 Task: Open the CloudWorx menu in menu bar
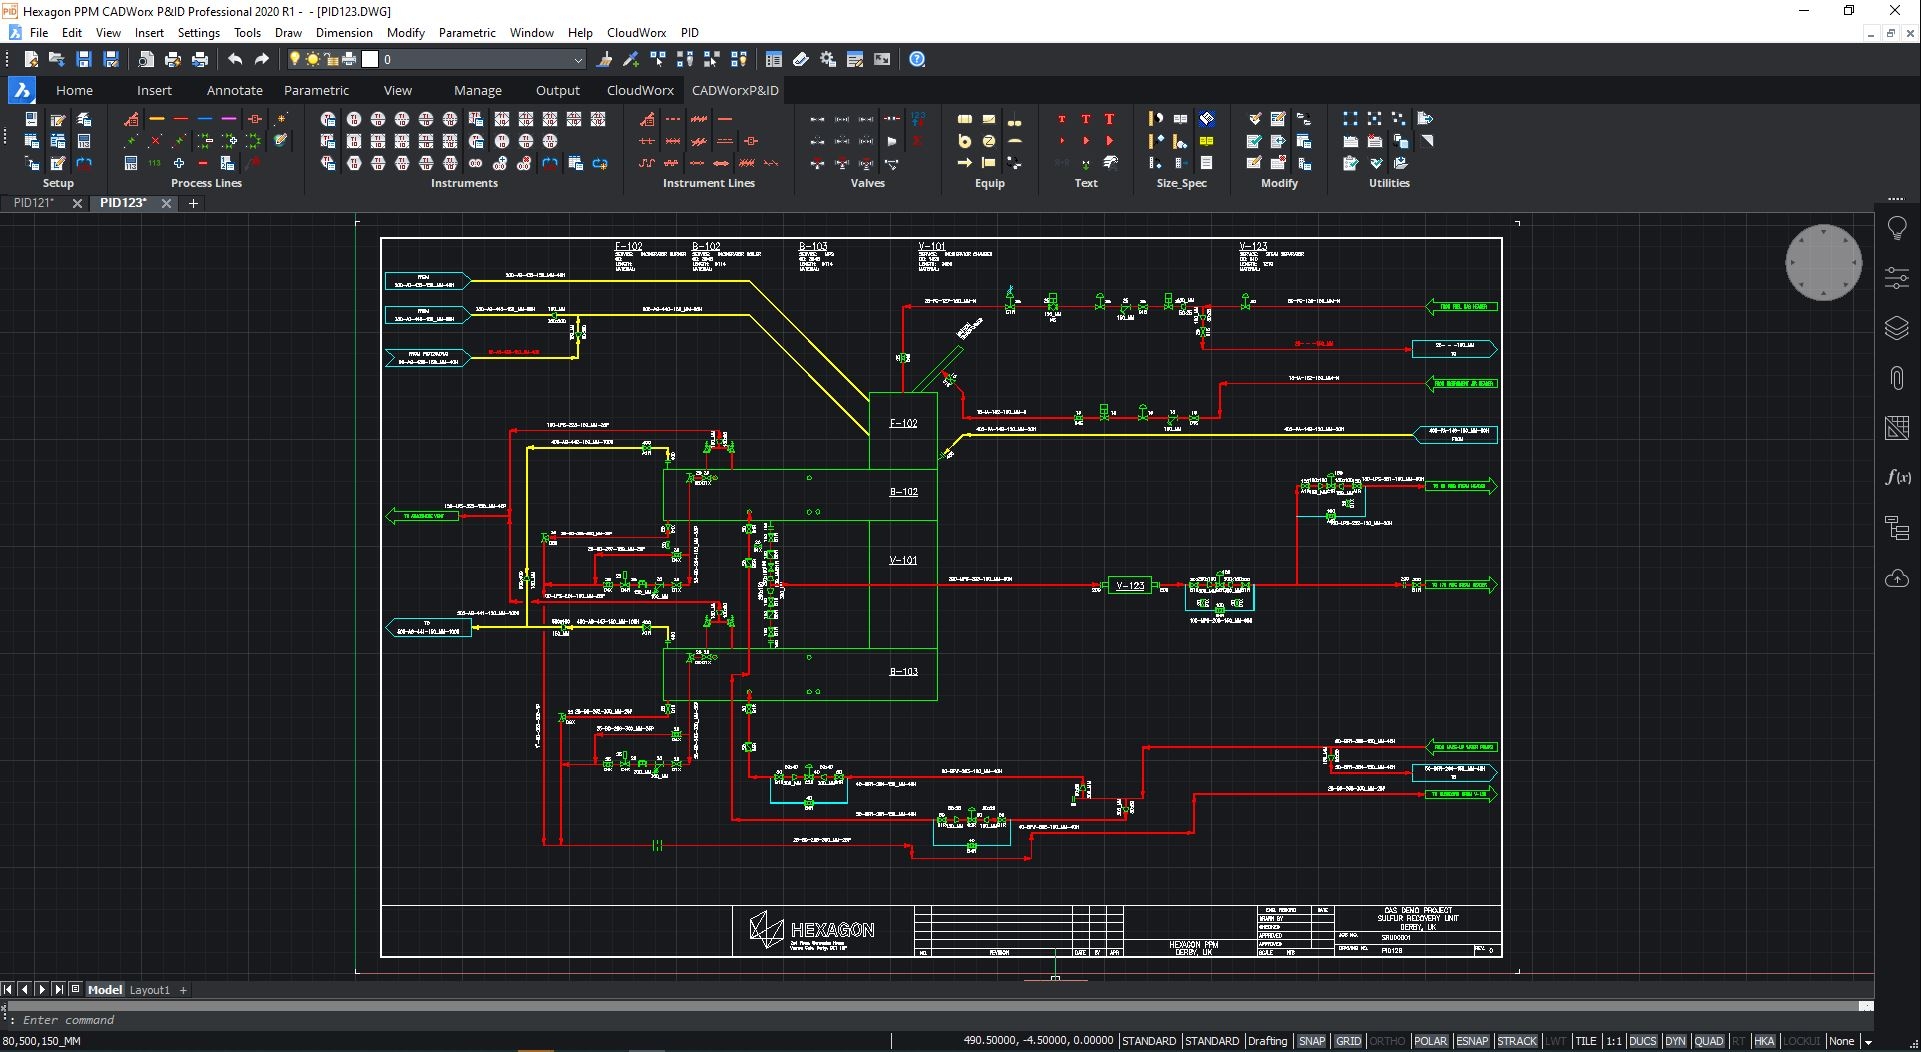point(636,32)
